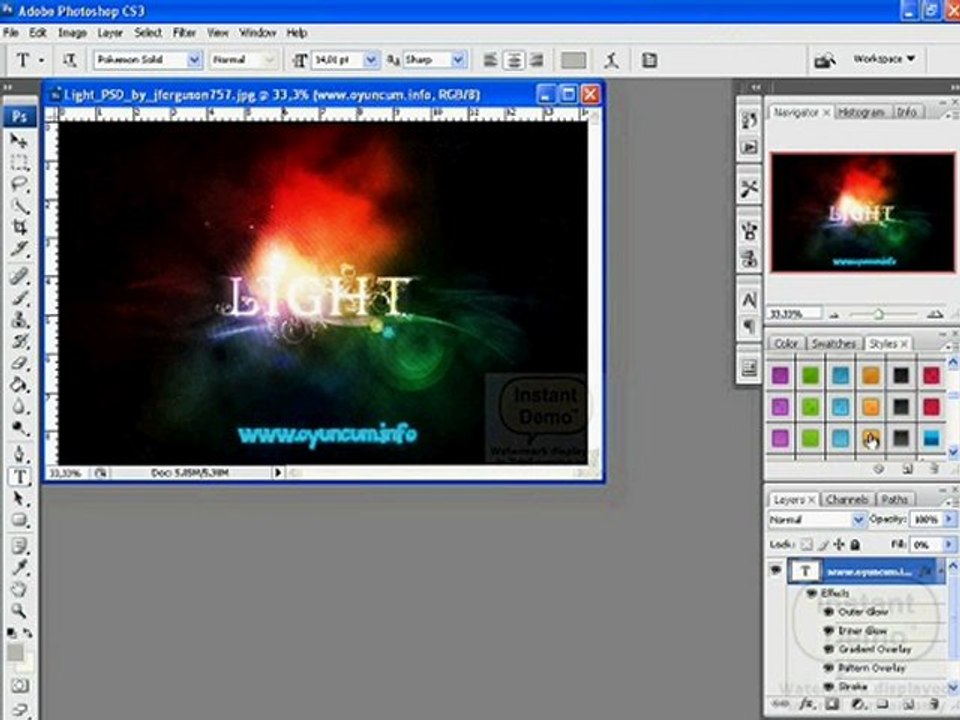Screen dimensions: 960x720
Task: Align text left in options bar
Action: click(490, 60)
